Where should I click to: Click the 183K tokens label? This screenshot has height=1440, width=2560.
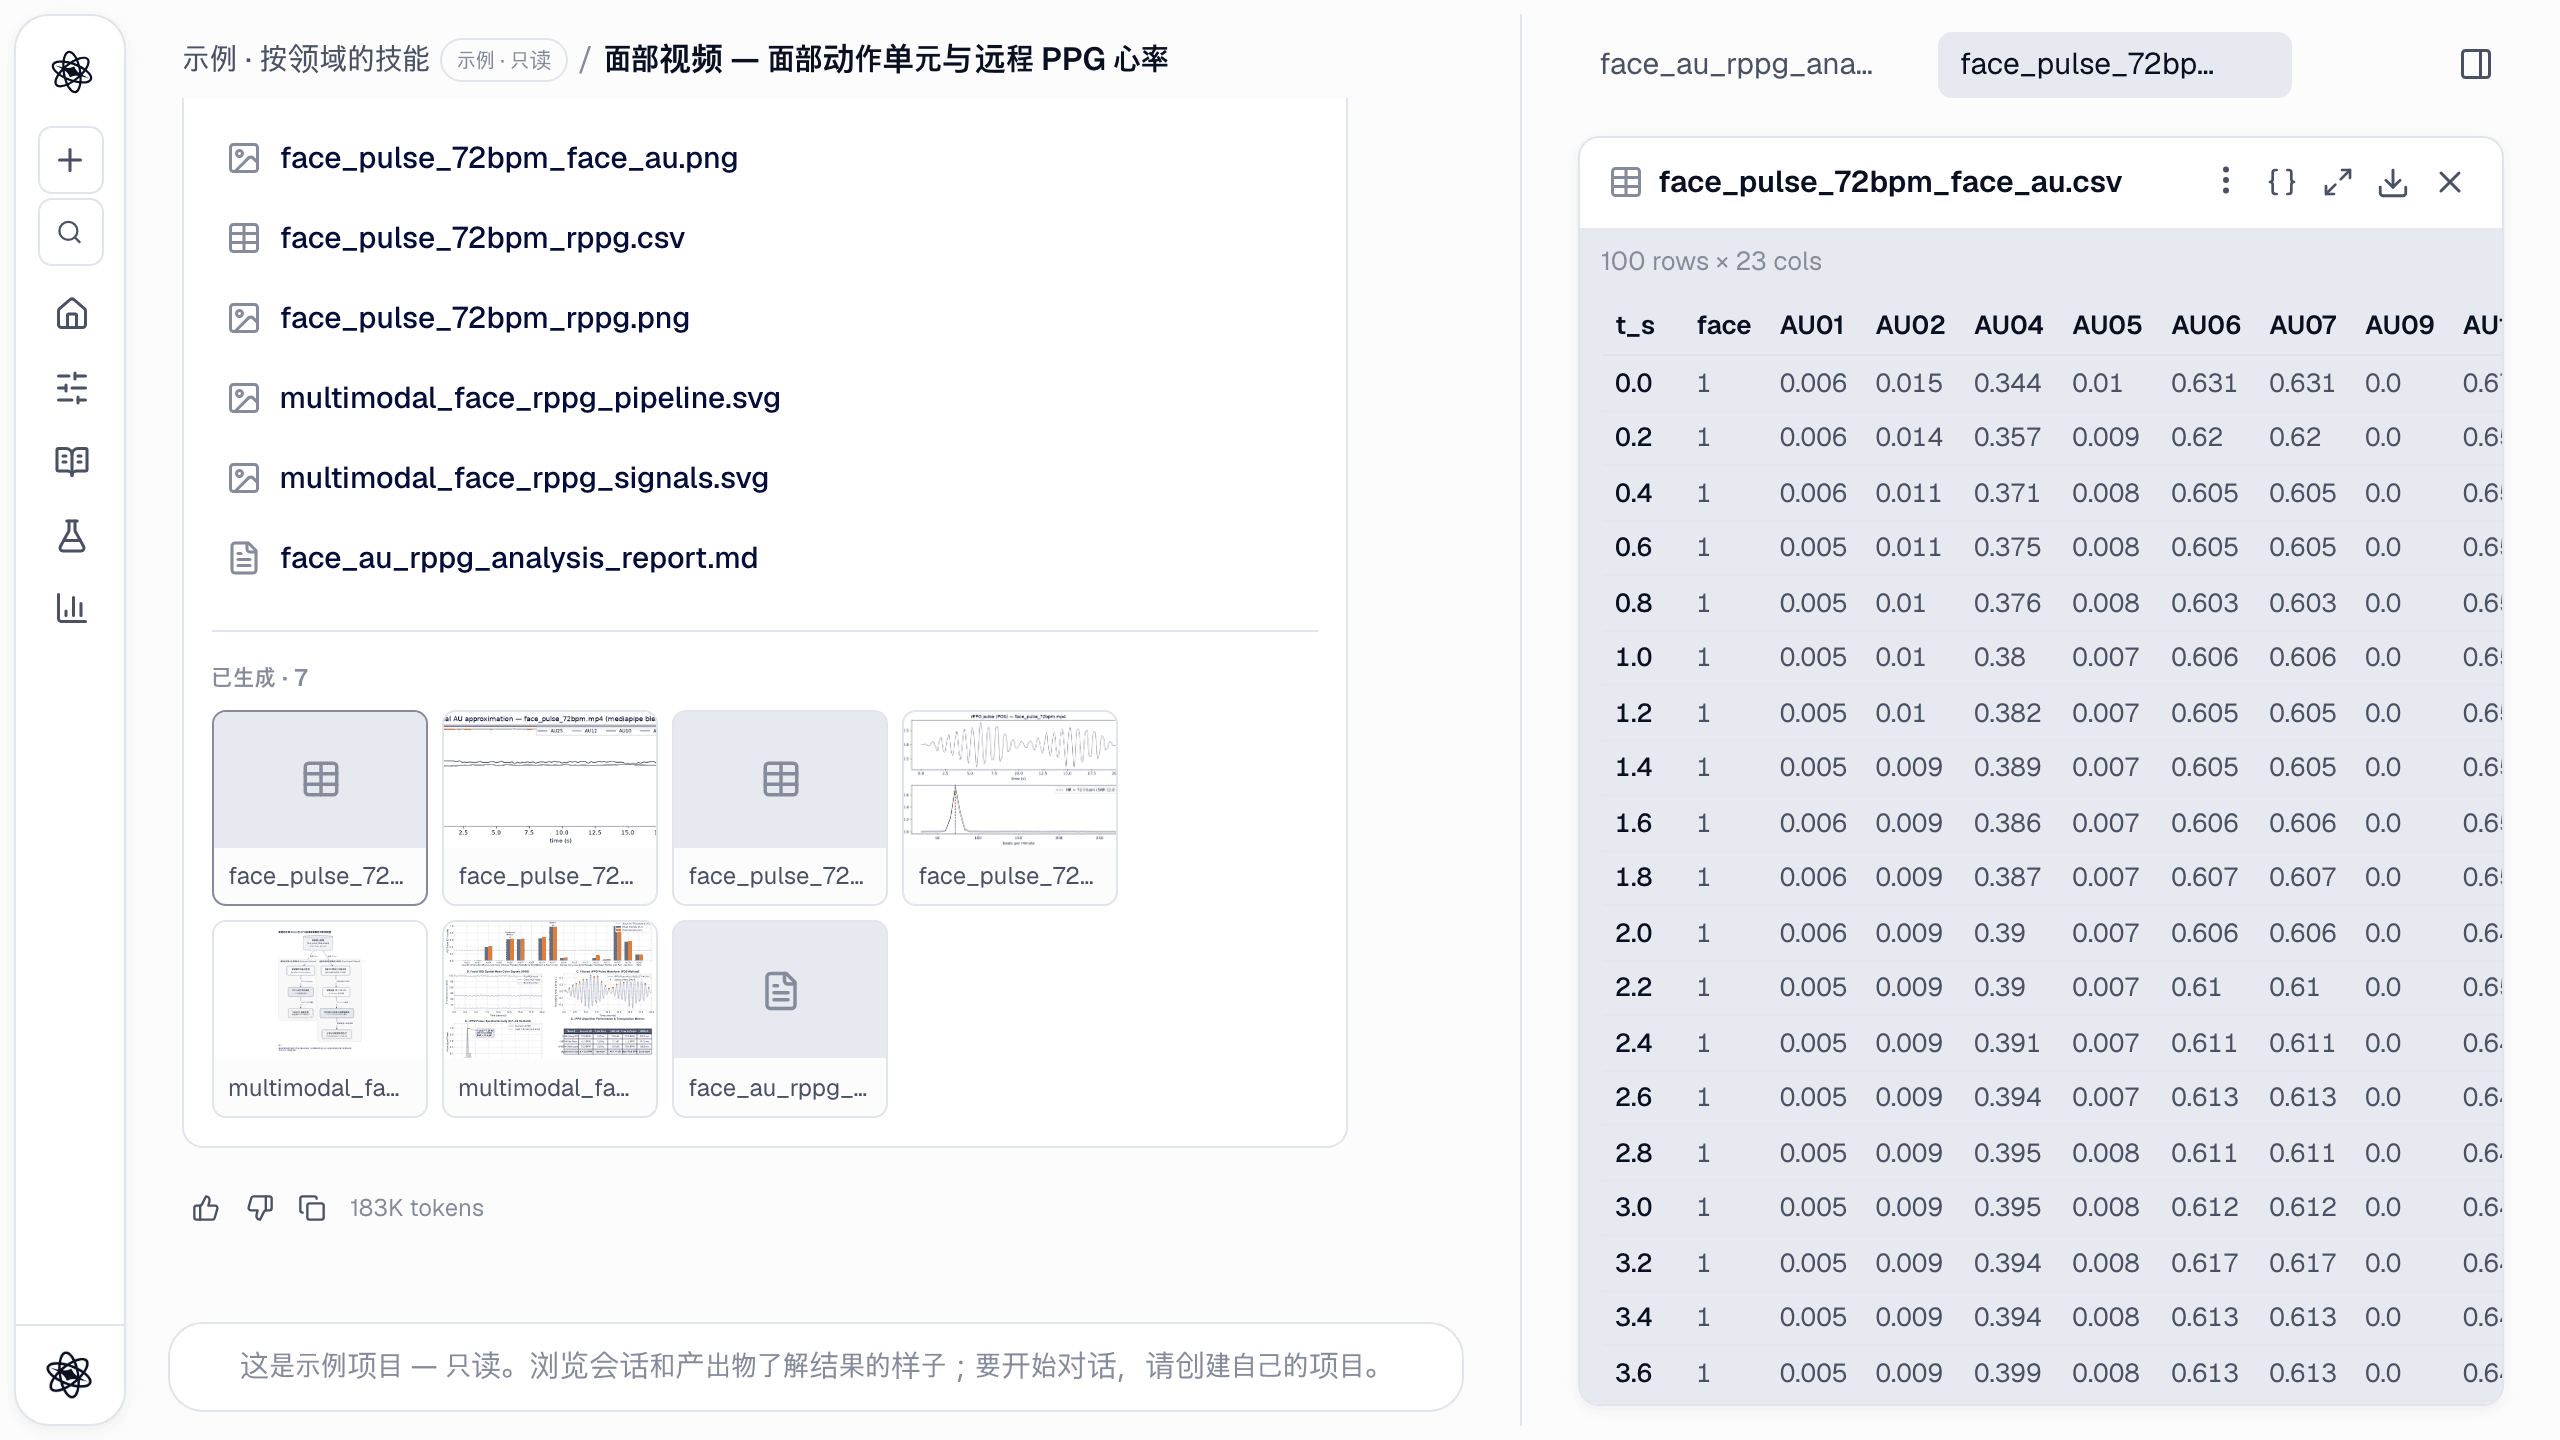[416, 1208]
